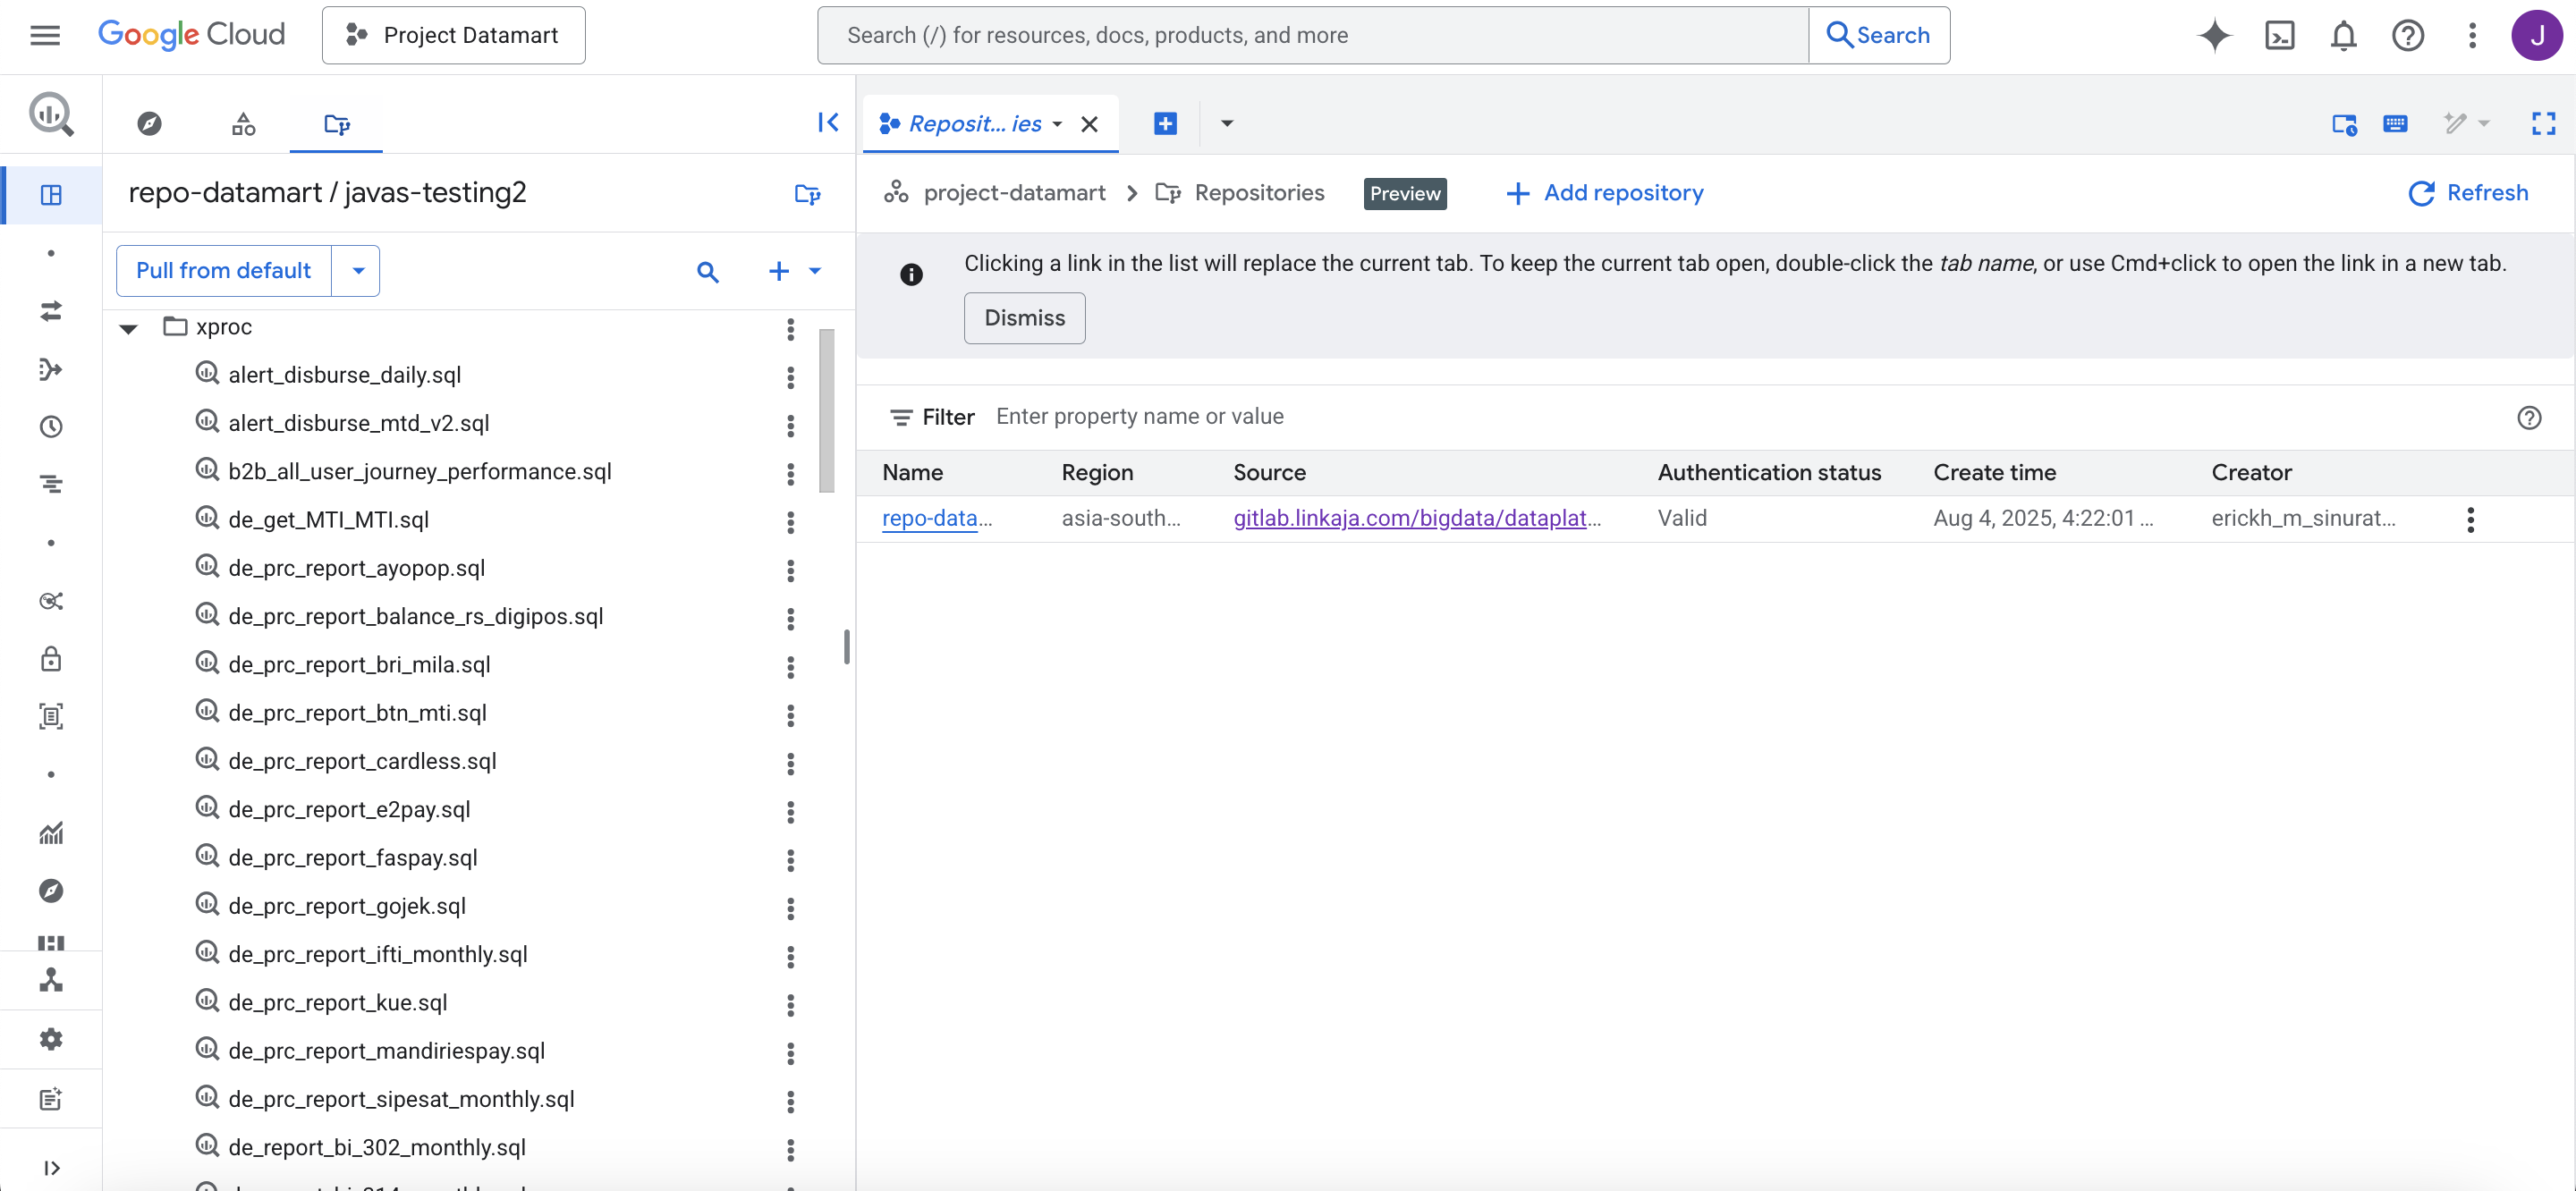The width and height of the screenshot is (2576, 1191).
Task: Open de_get_MTI_MTI.sql file
Action: coord(328,519)
